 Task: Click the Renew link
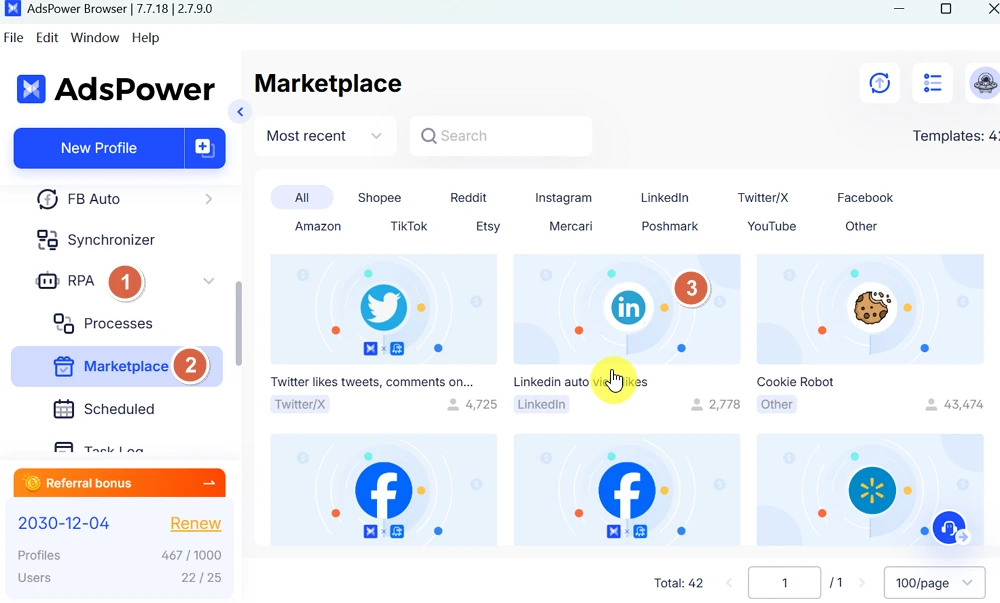point(195,523)
